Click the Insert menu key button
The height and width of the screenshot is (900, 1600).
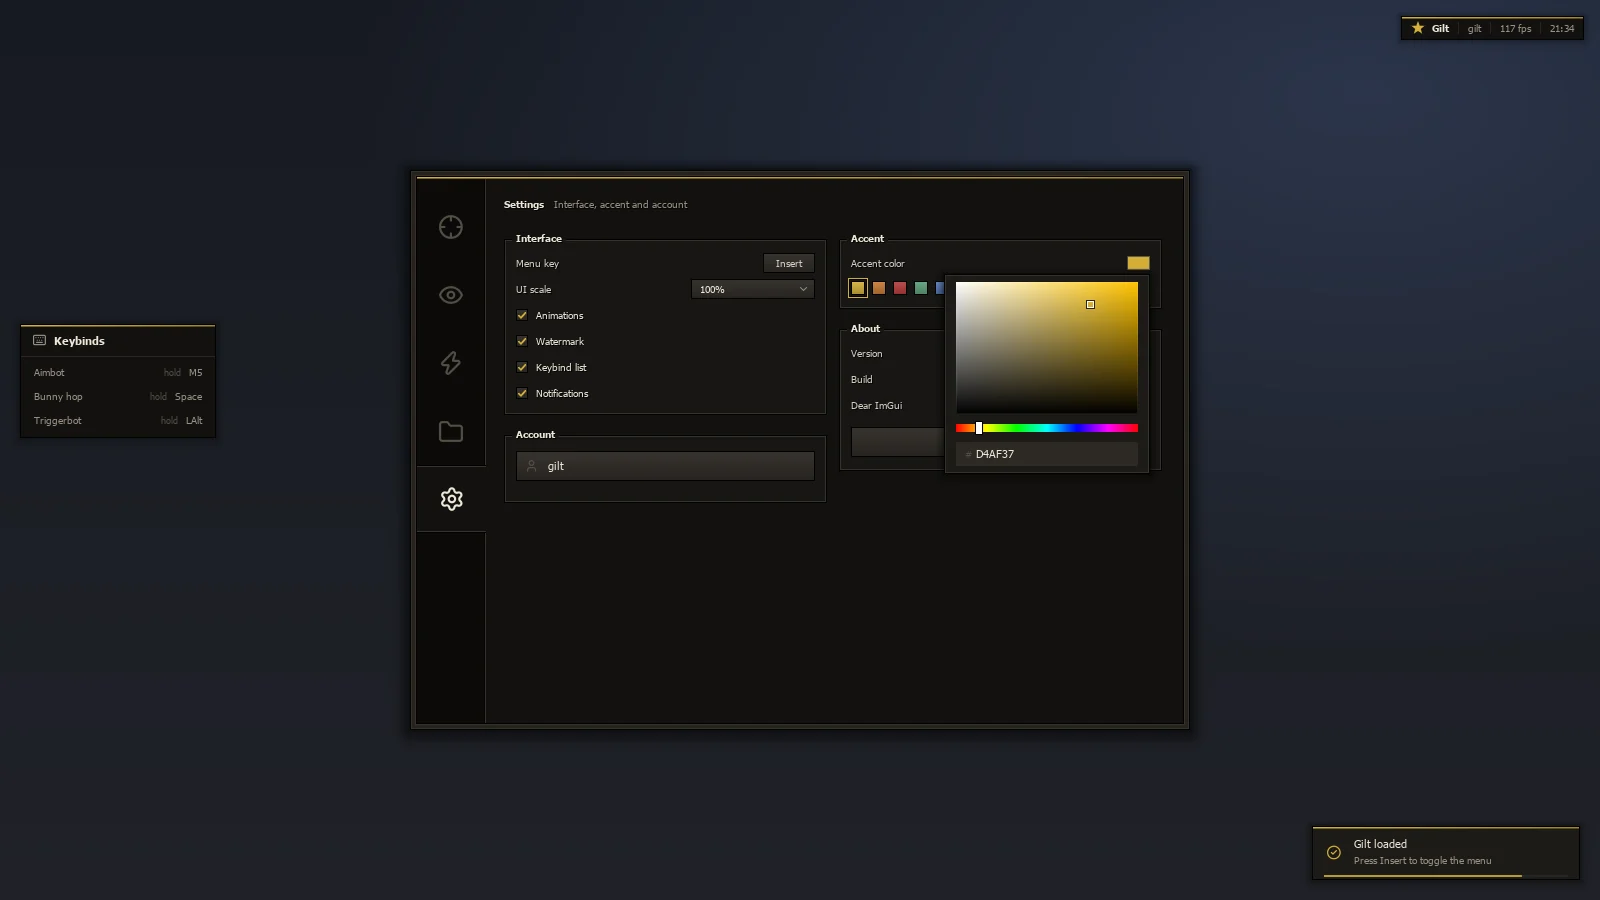[x=789, y=263]
